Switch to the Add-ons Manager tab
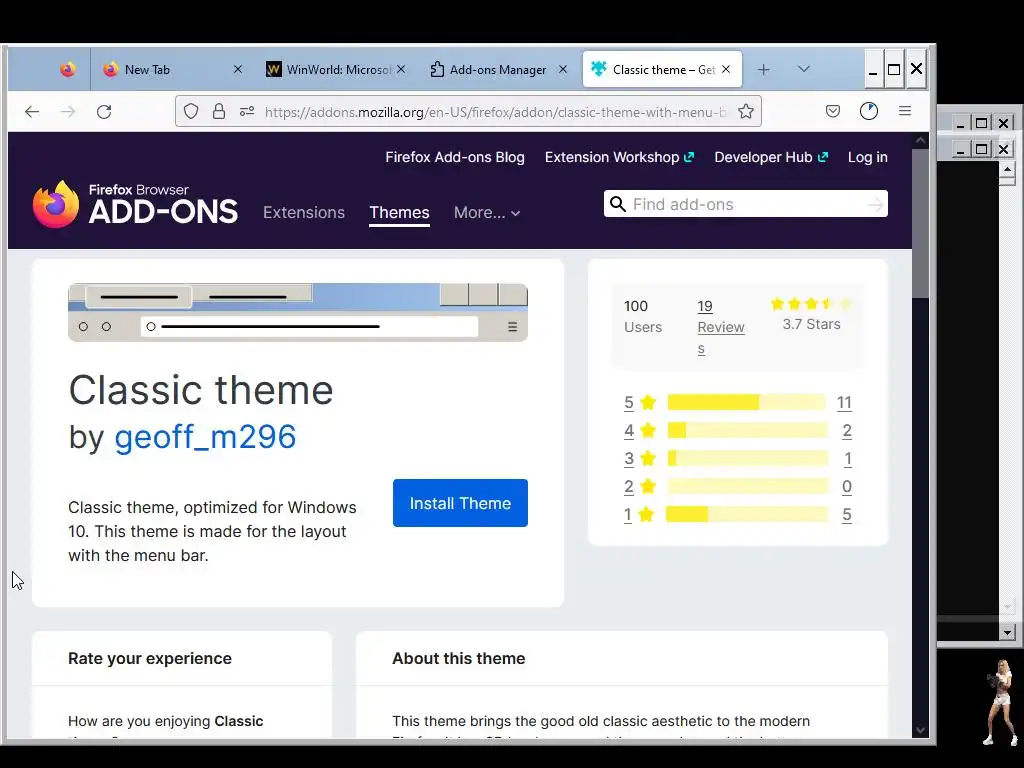The height and width of the screenshot is (768, 1024). click(498, 69)
